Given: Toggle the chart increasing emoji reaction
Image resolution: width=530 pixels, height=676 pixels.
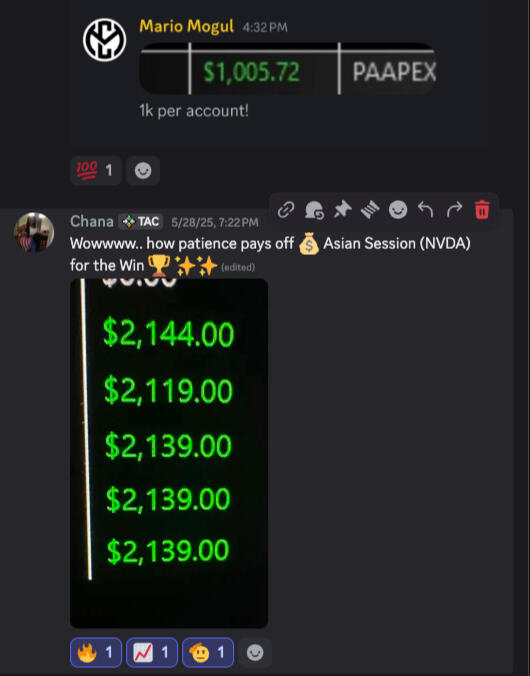Looking at the screenshot, I should pyautogui.click(x=152, y=652).
